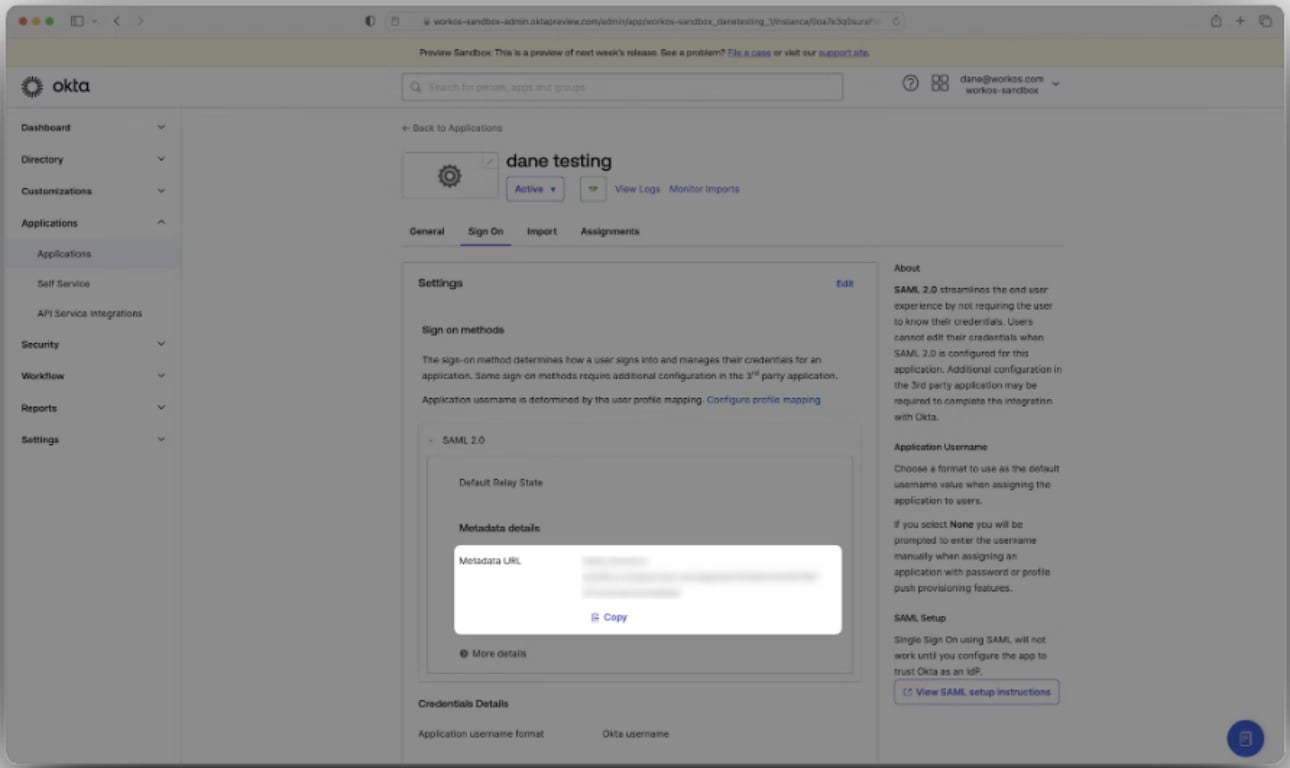This screenshot has width=1290, height=768.
Task: Click the Safari share icon
Action: [x=1216, y=21]
